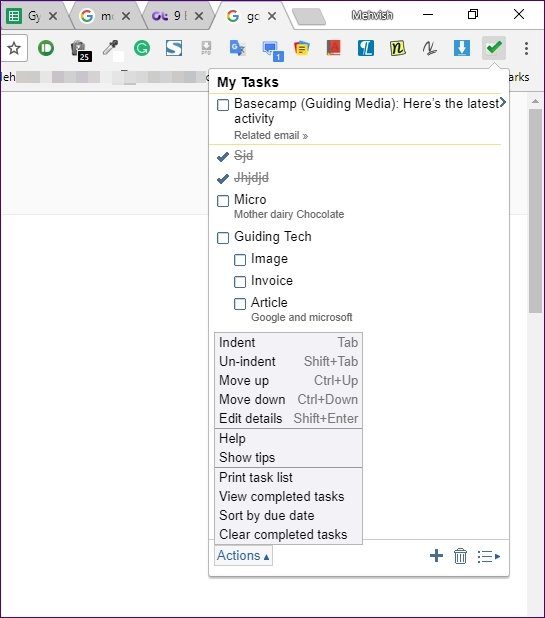This screenshot has width=545, height=618.
Task: Select Move down in the Actions menu
Action: tap(288, 399)
